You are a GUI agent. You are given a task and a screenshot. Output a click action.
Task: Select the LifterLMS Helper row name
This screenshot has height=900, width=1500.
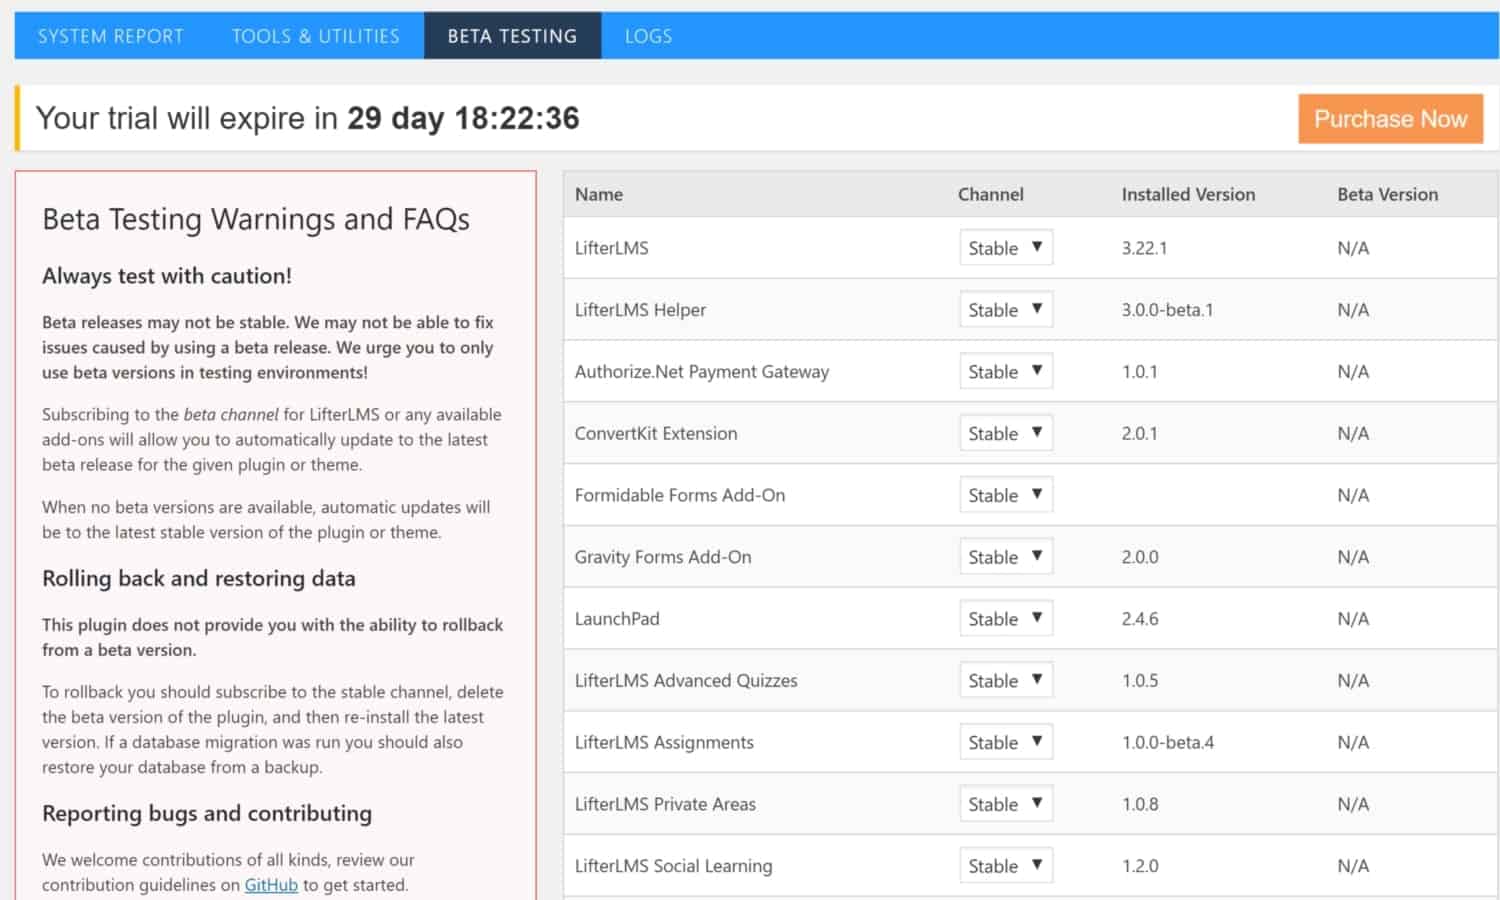click(640, 310)
